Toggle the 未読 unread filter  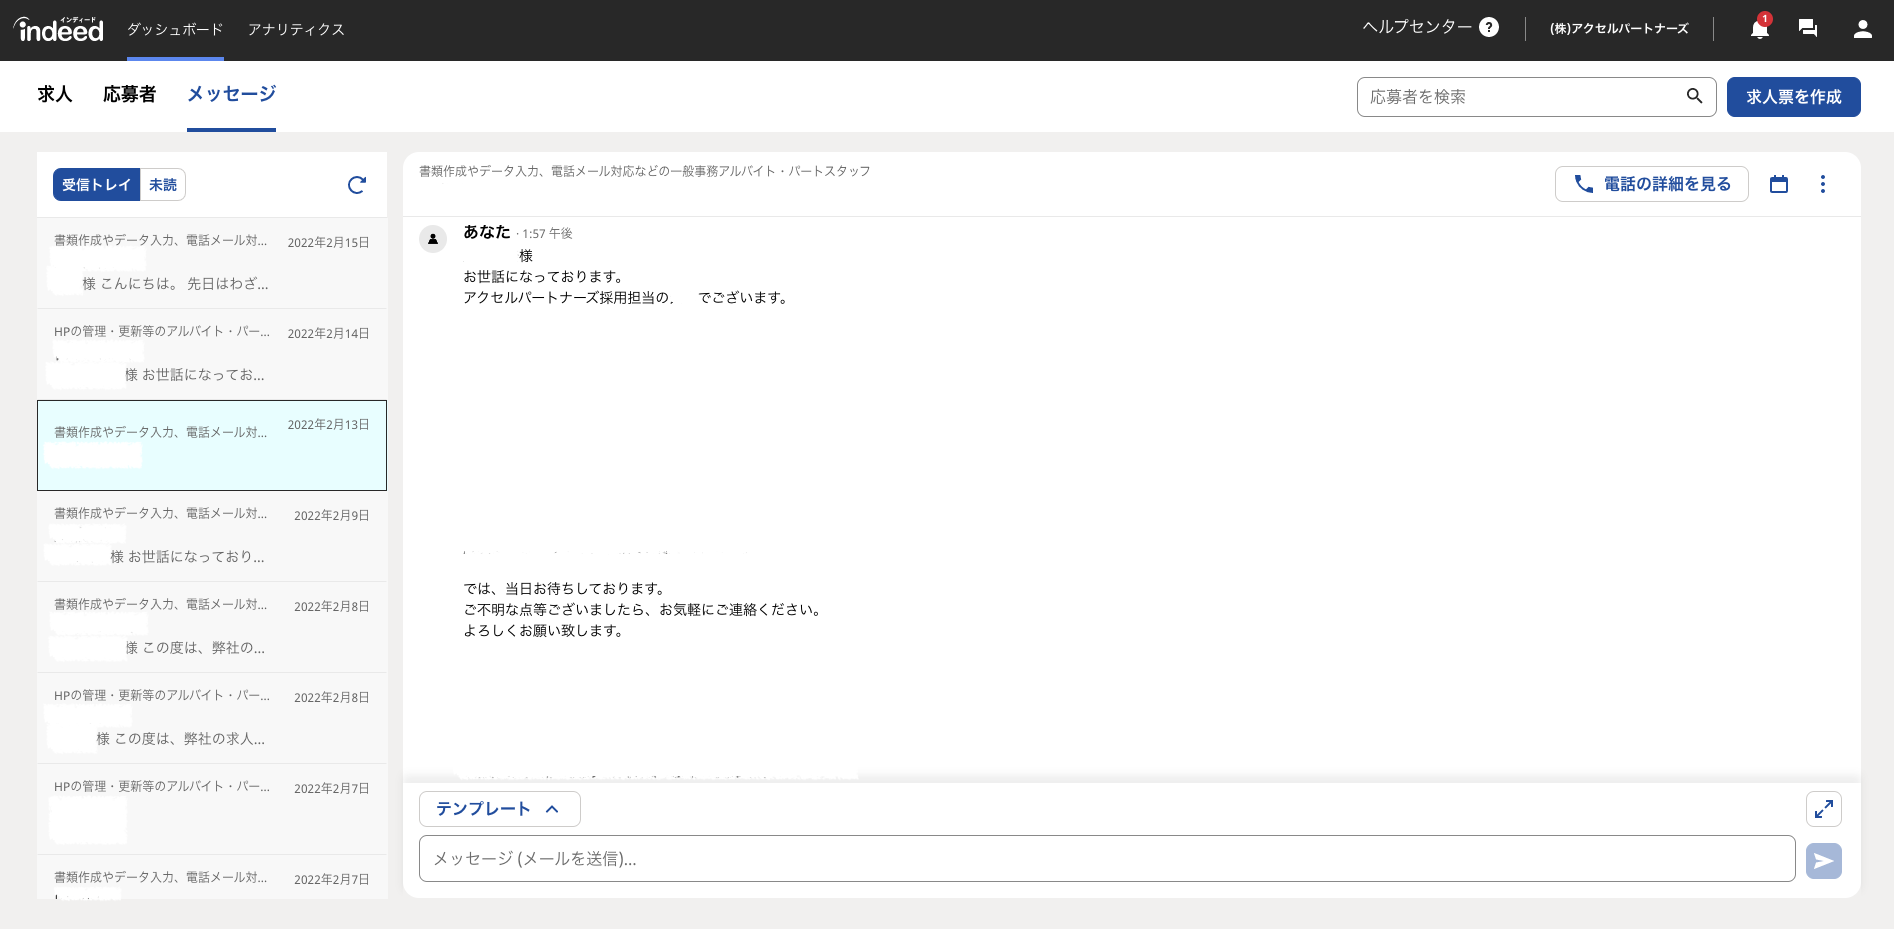point(163,185)
